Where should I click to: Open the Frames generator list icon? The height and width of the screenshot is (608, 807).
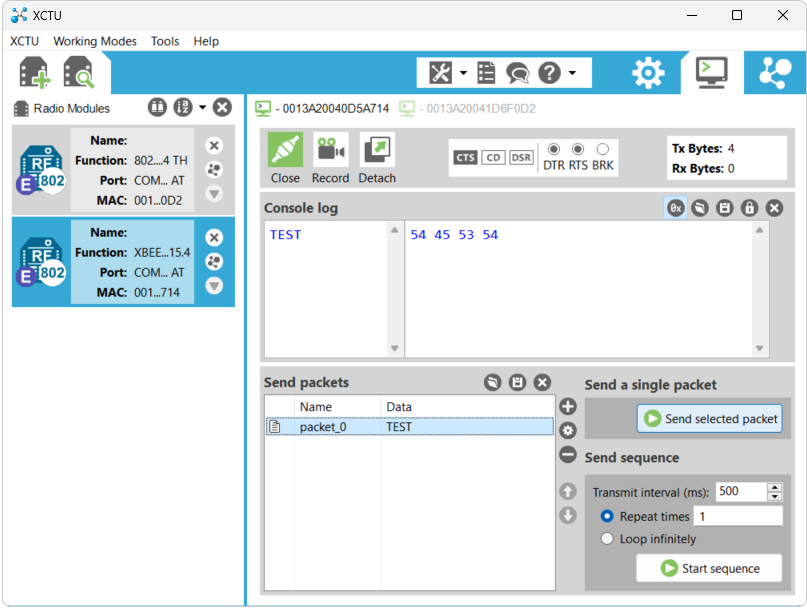point(486,73)
